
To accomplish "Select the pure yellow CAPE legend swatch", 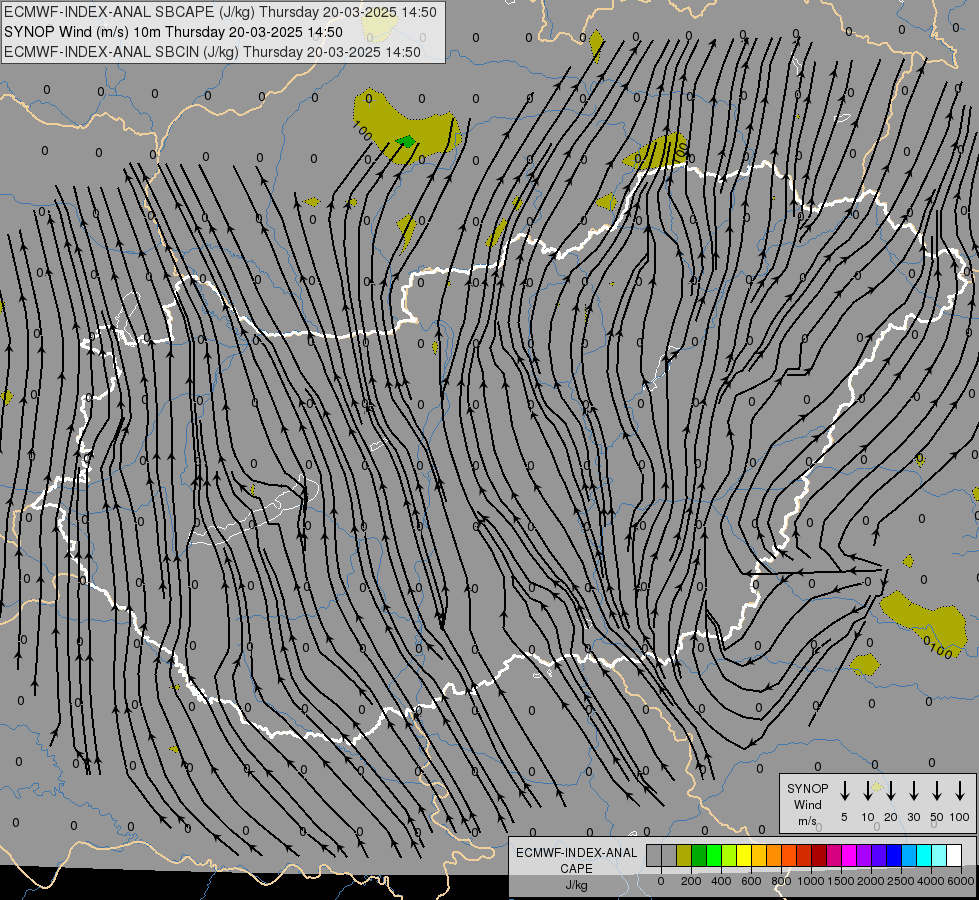I will [744, 855].
